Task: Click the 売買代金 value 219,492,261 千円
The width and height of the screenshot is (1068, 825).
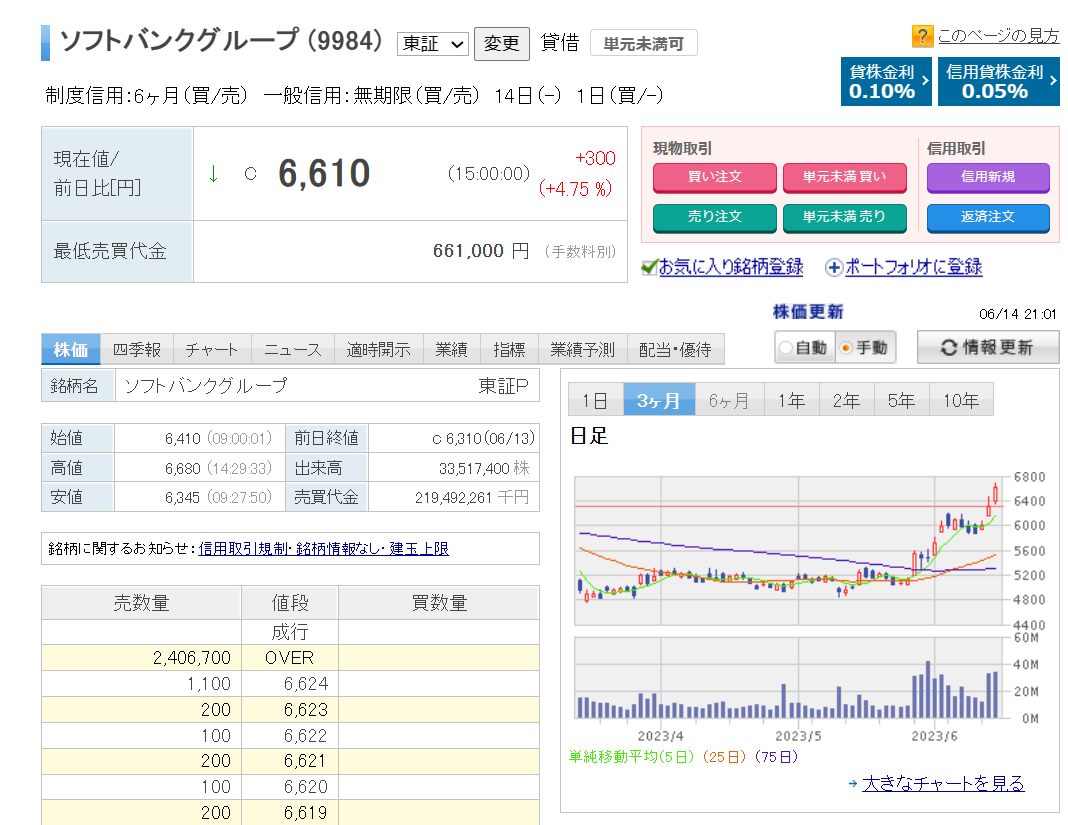Action: pos(472,498)
